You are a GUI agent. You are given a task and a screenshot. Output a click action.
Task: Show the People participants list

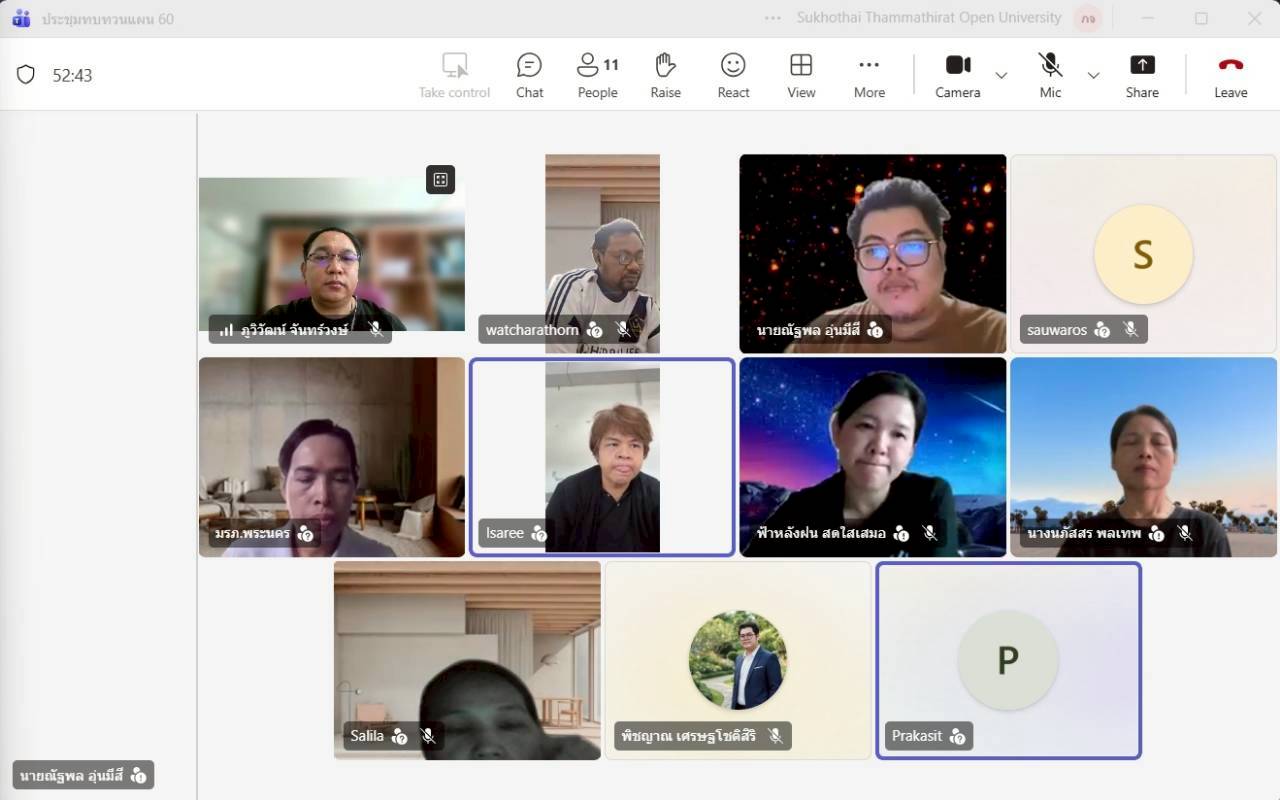click(597, 76)
